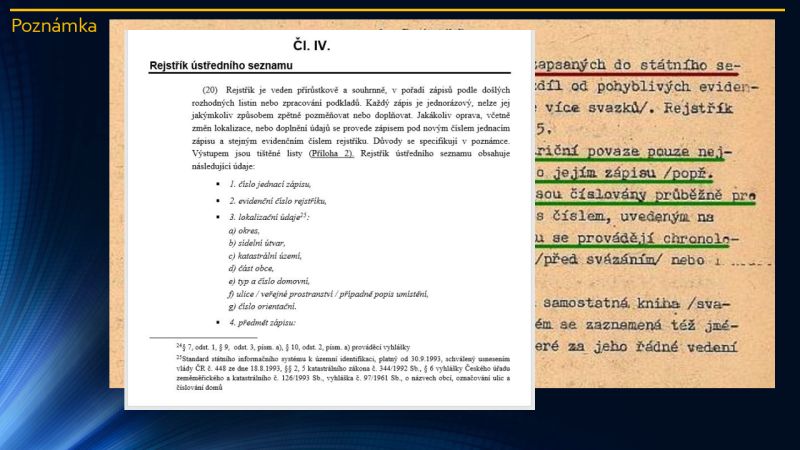Screen dimensions: 800x450
Task: Select sub-item 'b) sídelní útvar'
Action: click(257, 243)
